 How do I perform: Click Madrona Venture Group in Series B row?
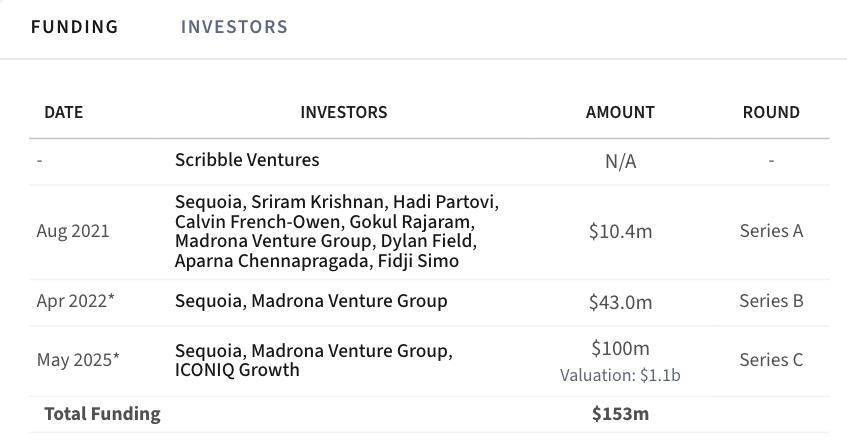pos(349,301)
